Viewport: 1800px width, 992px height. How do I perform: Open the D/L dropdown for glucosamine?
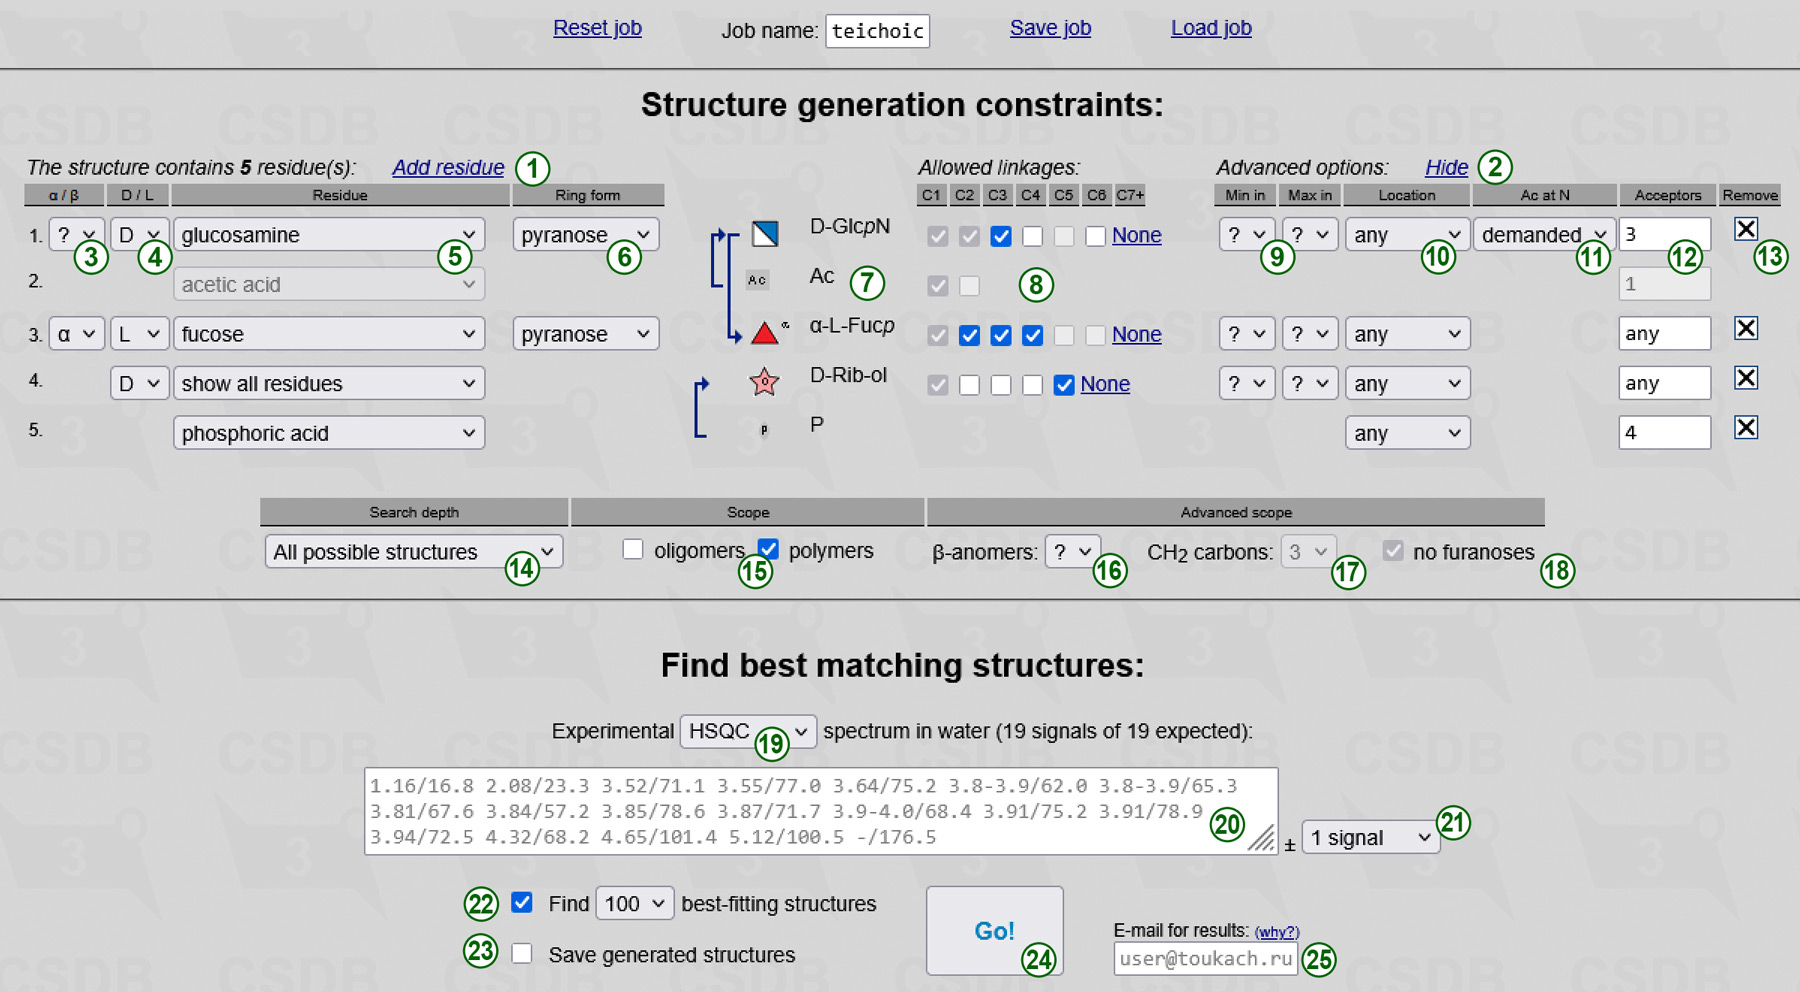[x=139, y=235]
